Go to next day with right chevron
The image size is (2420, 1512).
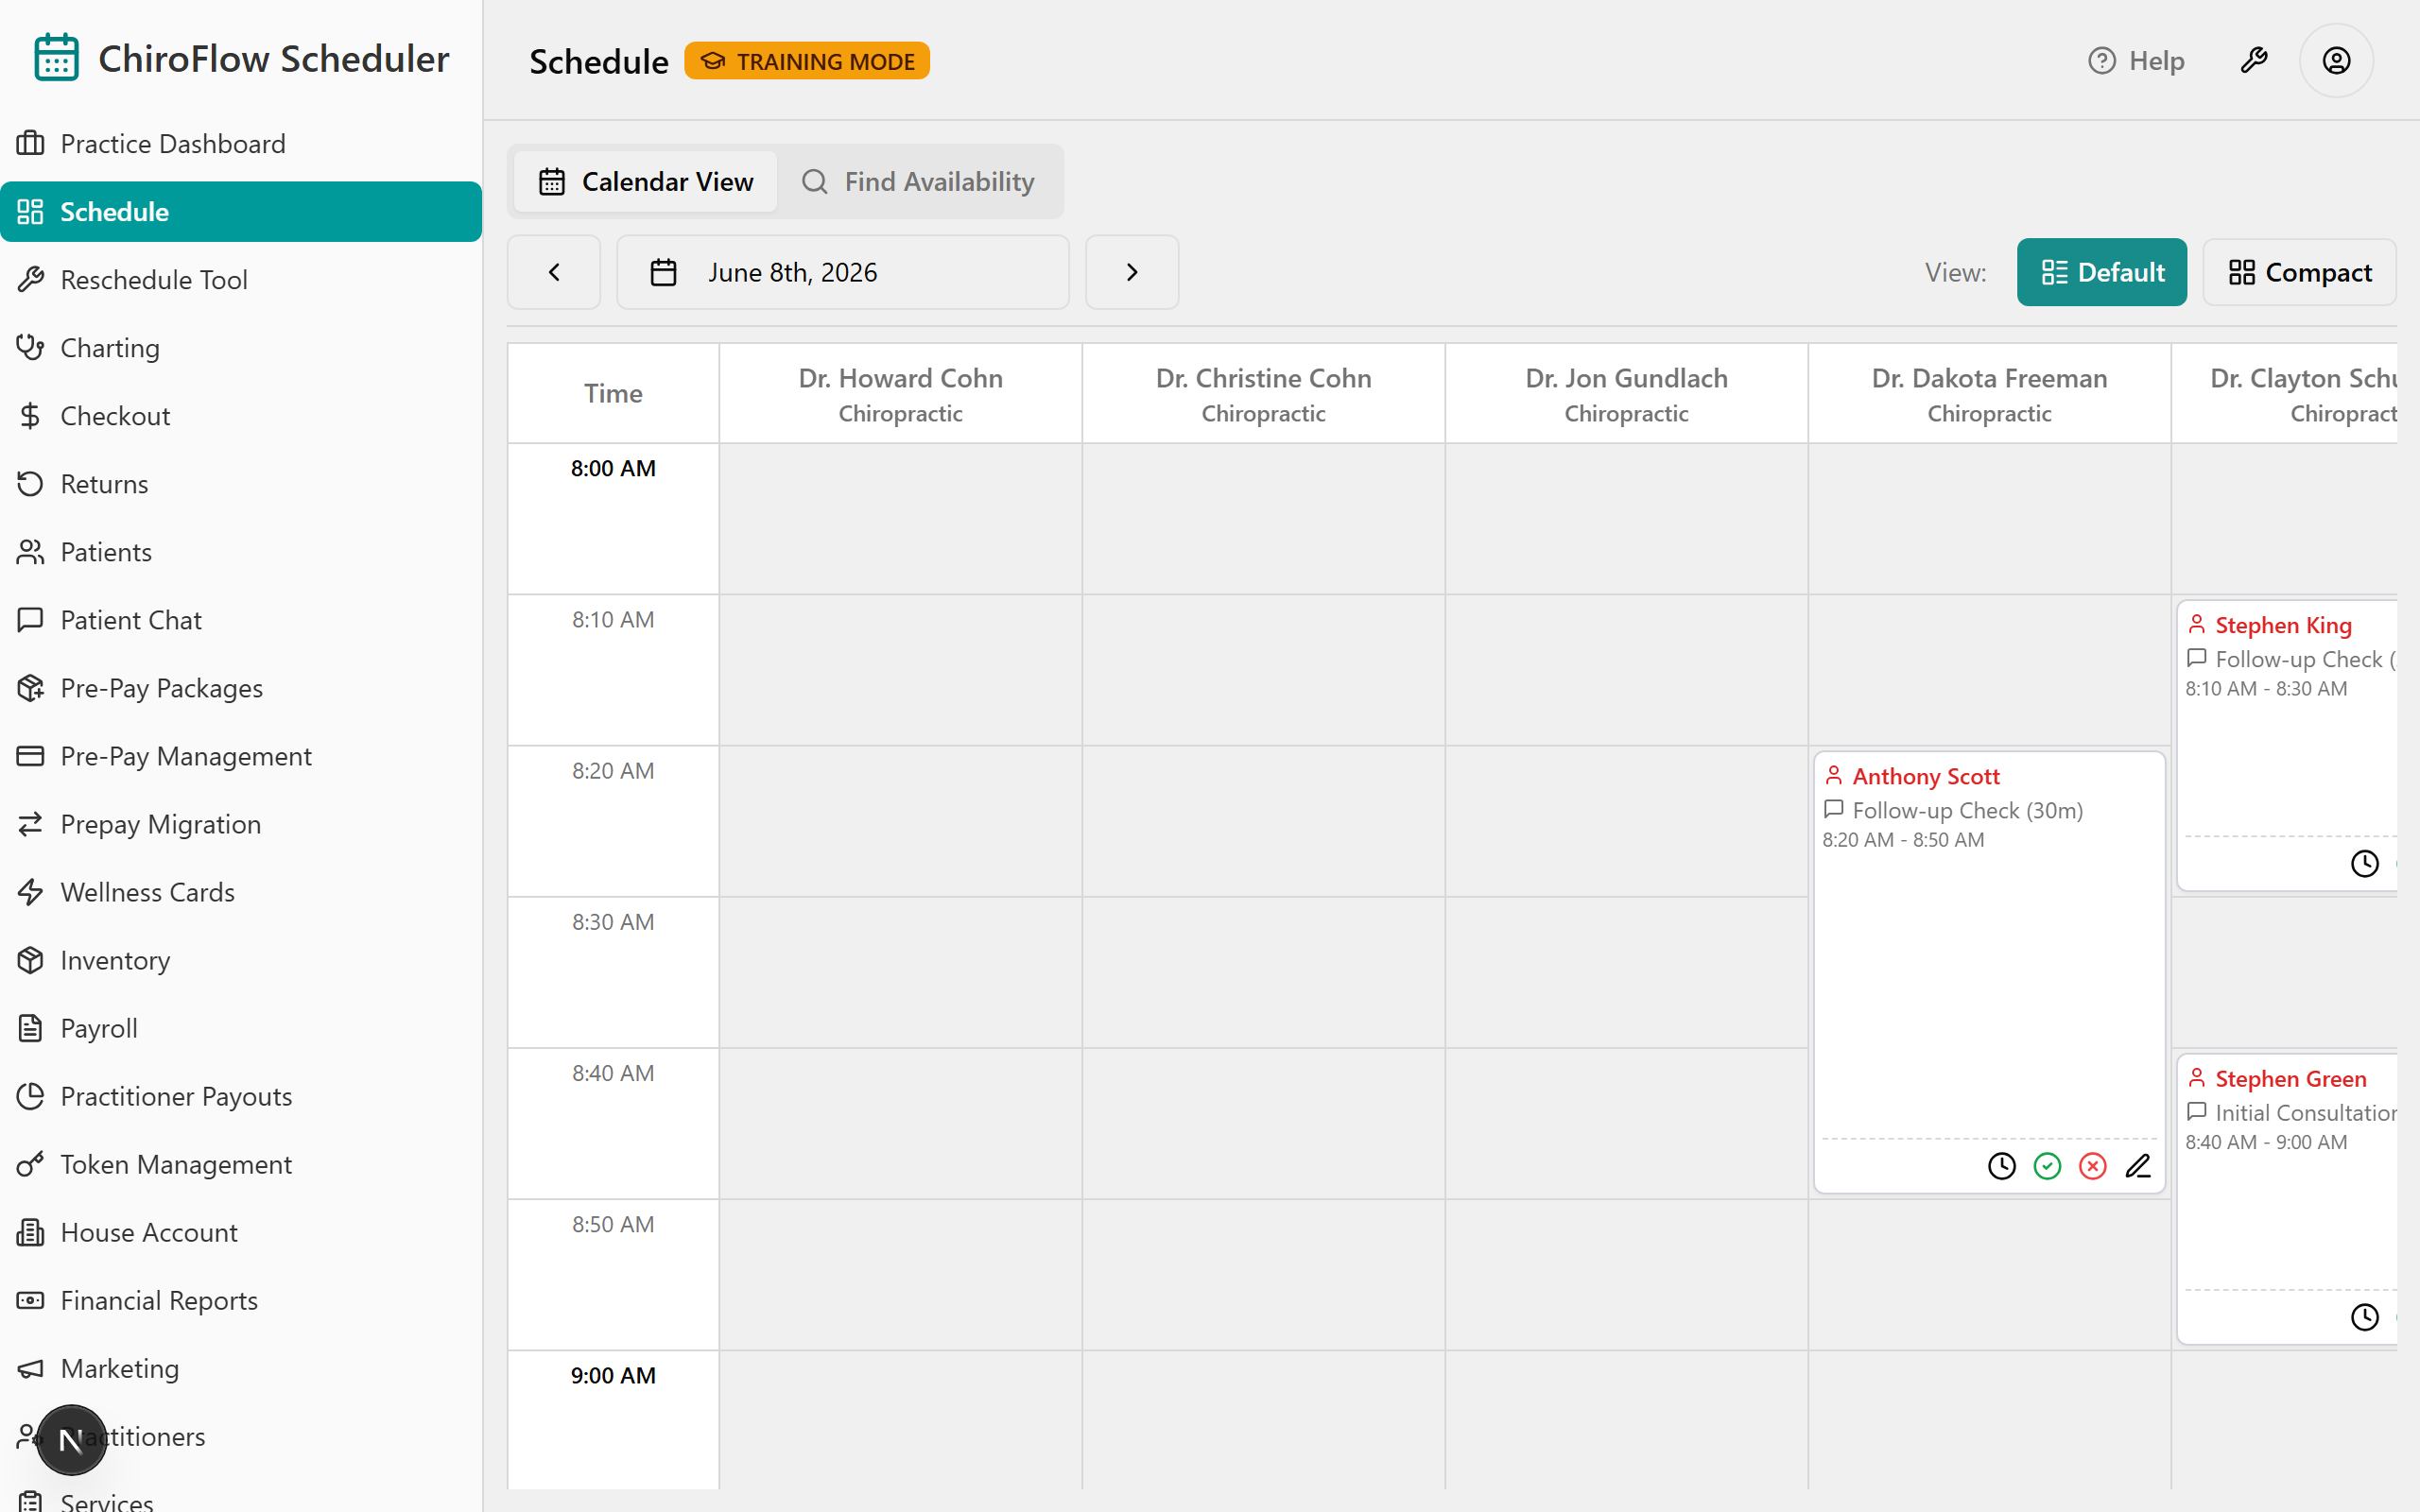(1132, 272)
